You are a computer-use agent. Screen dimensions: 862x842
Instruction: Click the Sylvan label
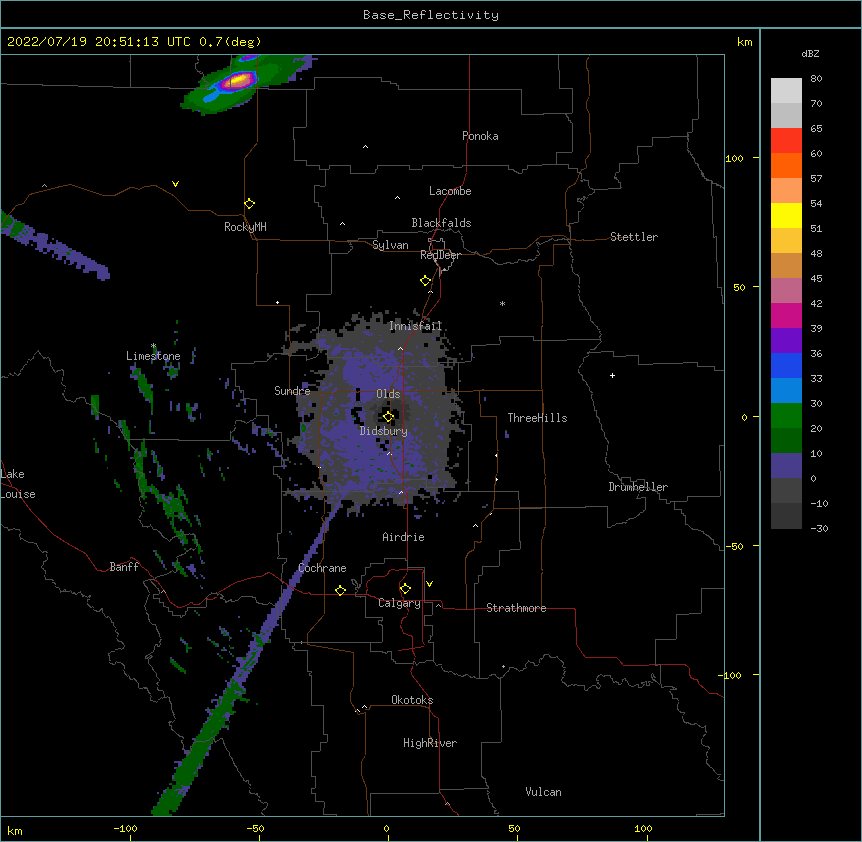[x=390, y=246]
